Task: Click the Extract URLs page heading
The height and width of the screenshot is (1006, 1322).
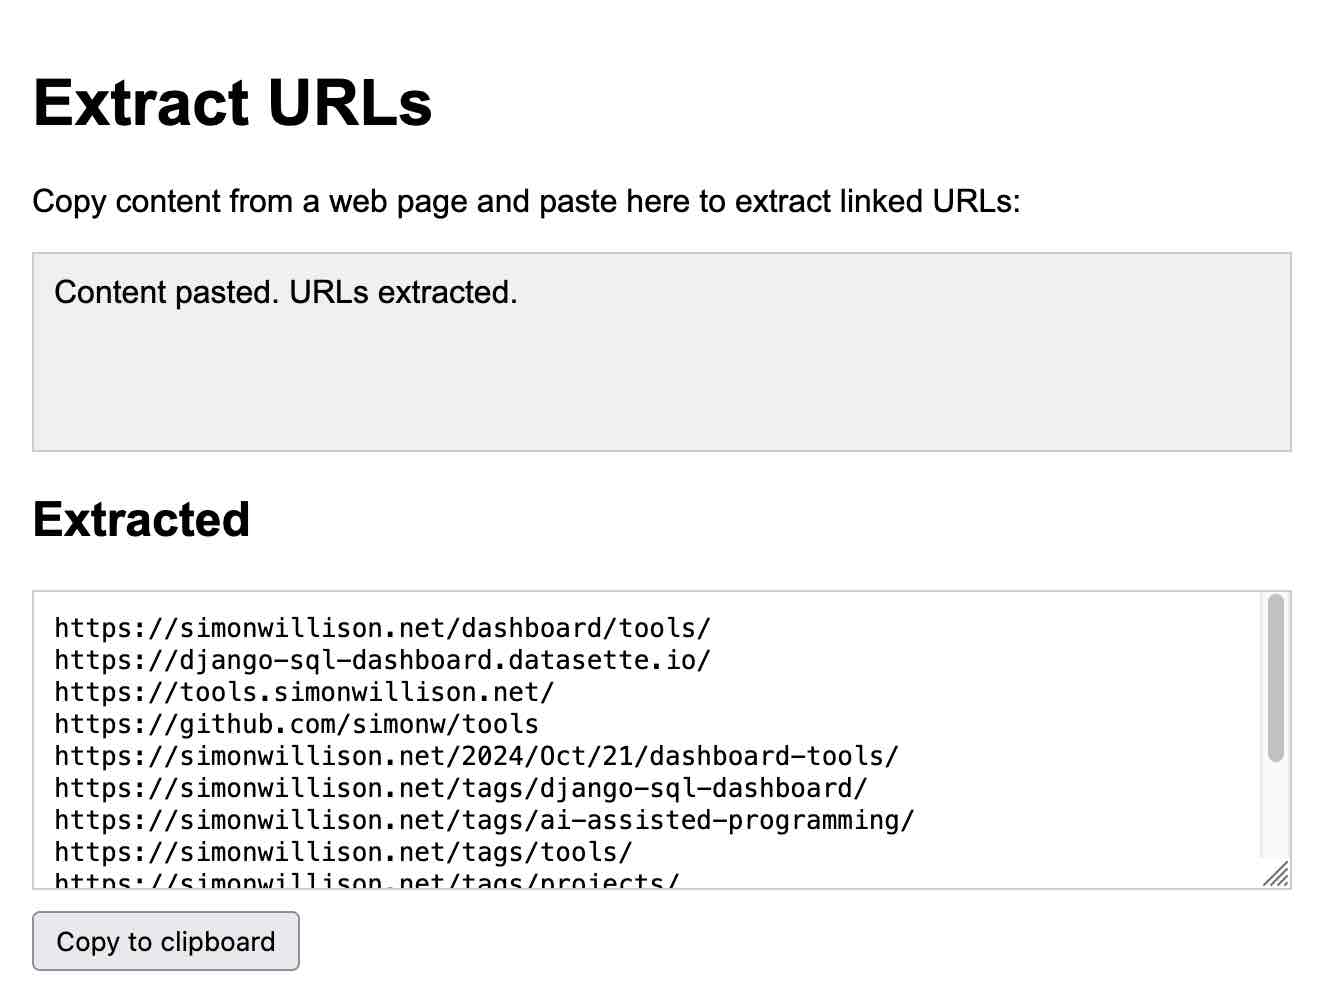Action: [232, 101]
